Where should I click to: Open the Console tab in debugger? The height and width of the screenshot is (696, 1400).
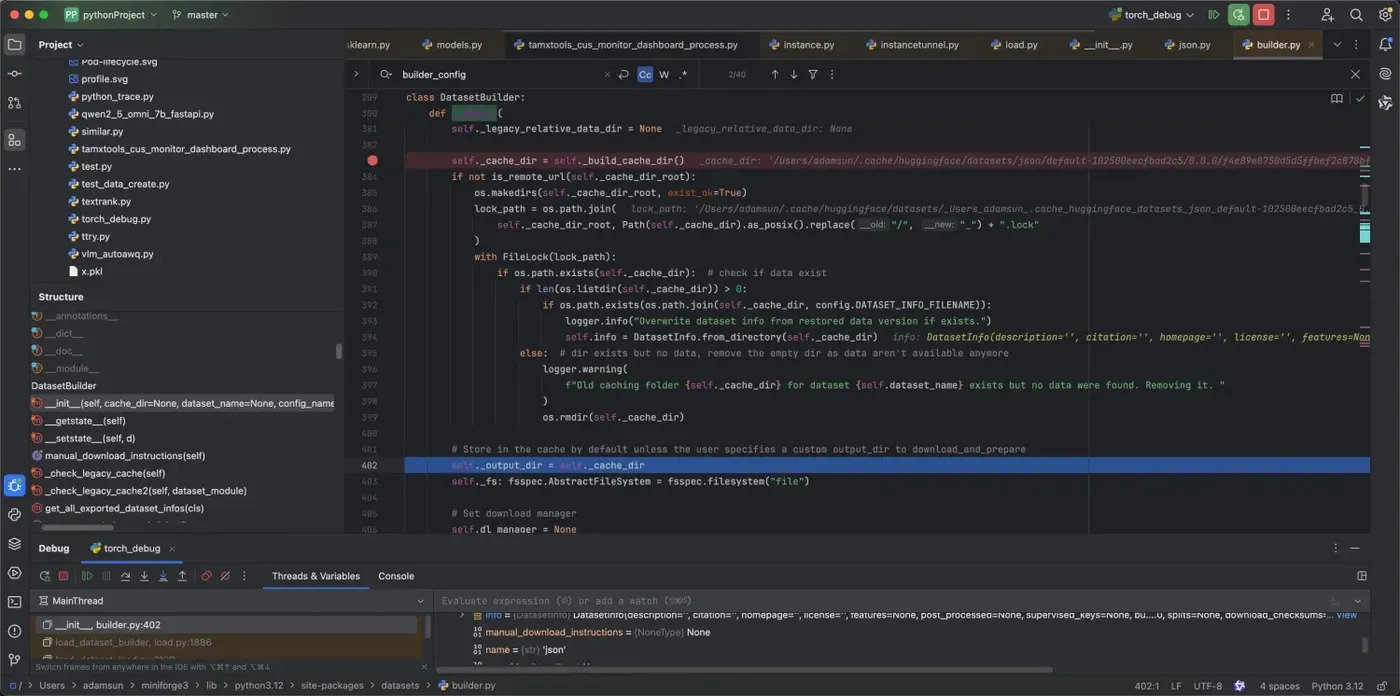396,576
